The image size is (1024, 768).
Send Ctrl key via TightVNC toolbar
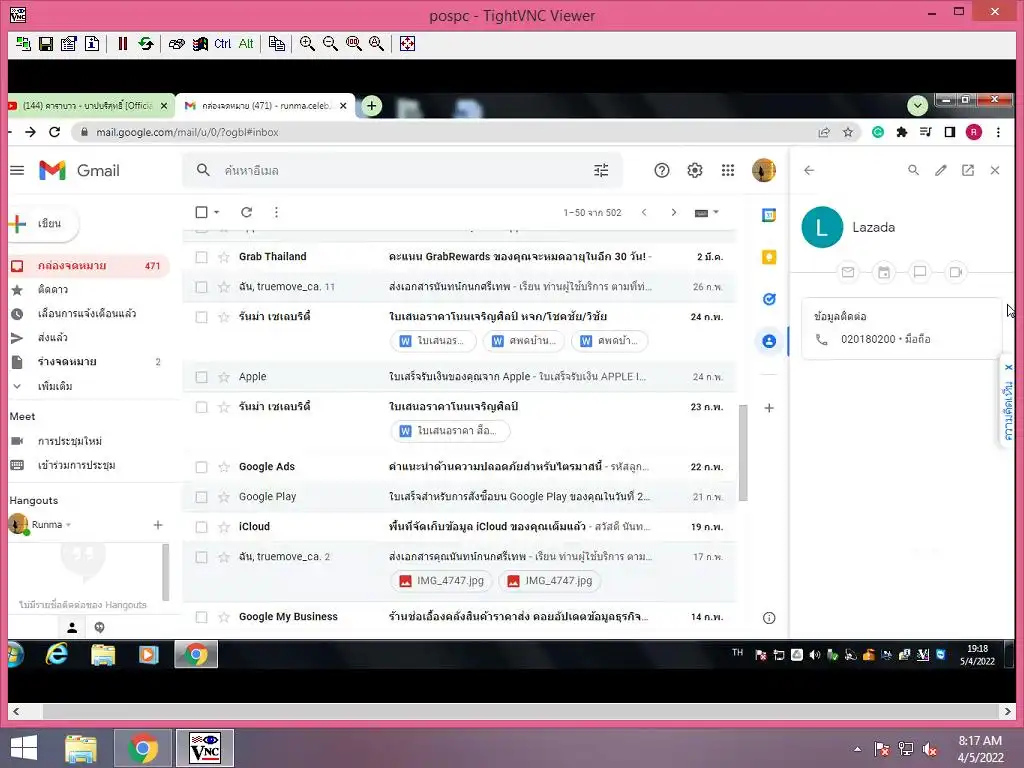pos(223,44)
